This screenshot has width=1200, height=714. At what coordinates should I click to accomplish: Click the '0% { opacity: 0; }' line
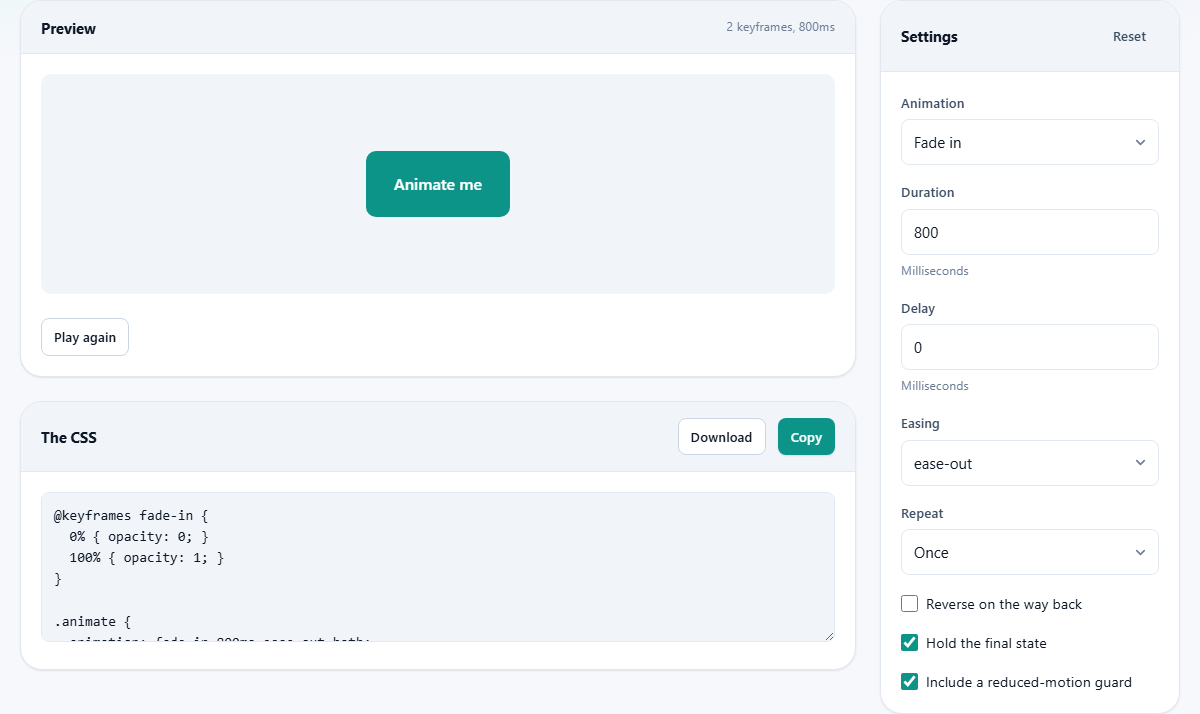(139, 537)
